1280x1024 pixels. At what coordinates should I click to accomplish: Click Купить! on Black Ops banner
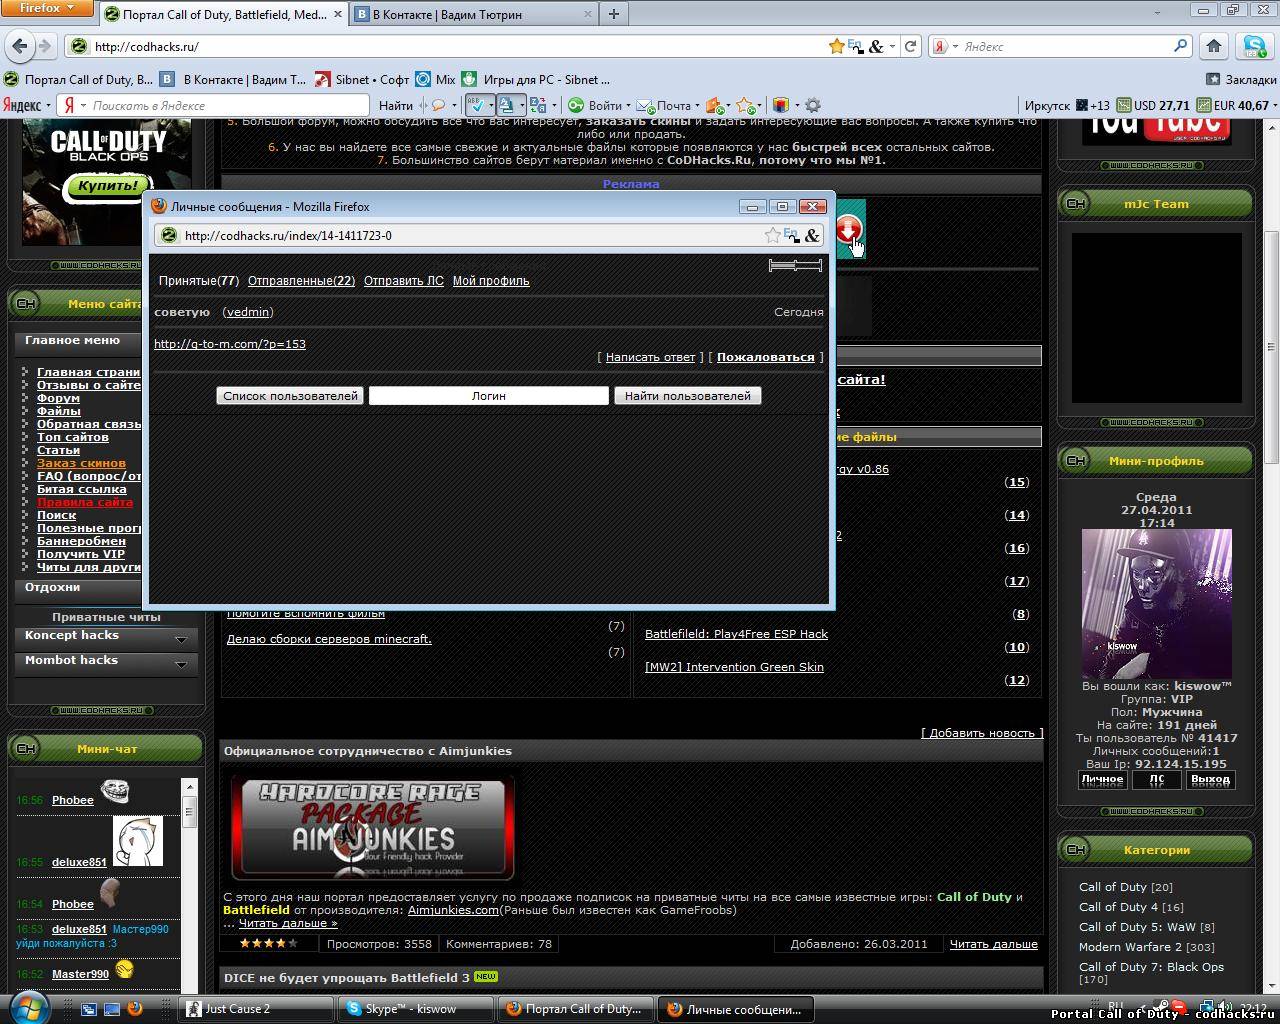tap(105, 186)
